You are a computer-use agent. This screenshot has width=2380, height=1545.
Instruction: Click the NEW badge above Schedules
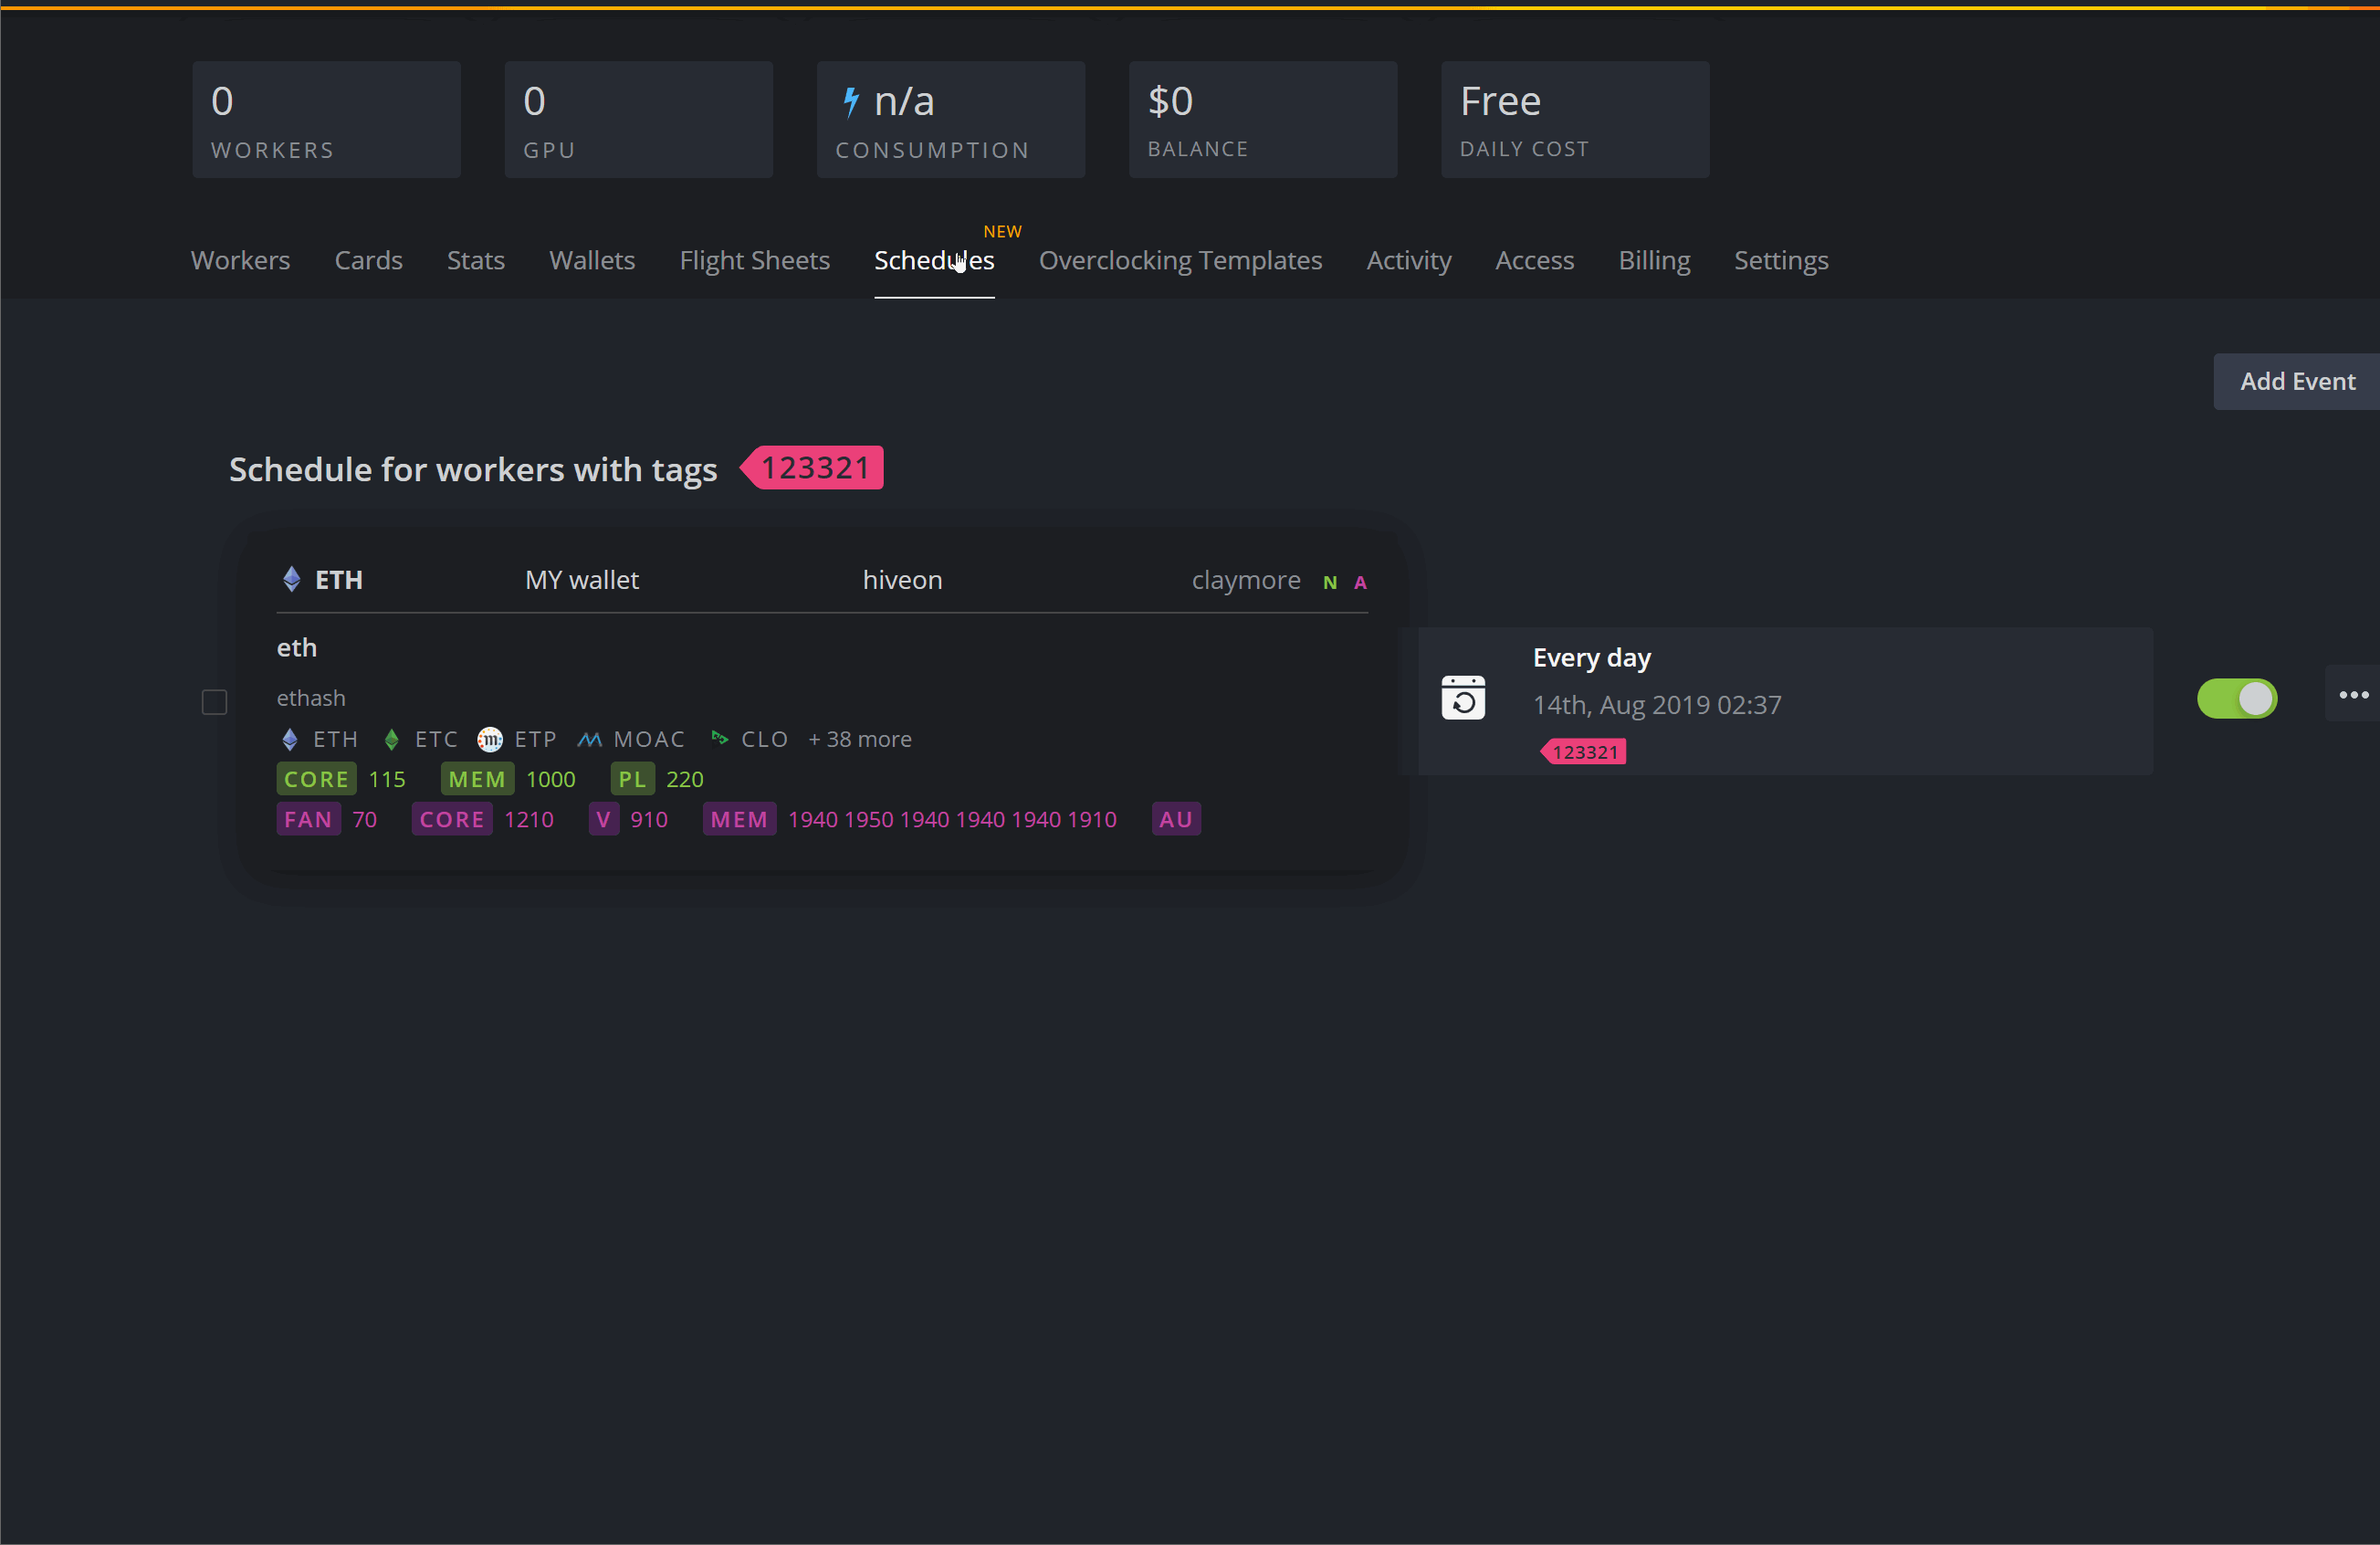coord(1002,231)
